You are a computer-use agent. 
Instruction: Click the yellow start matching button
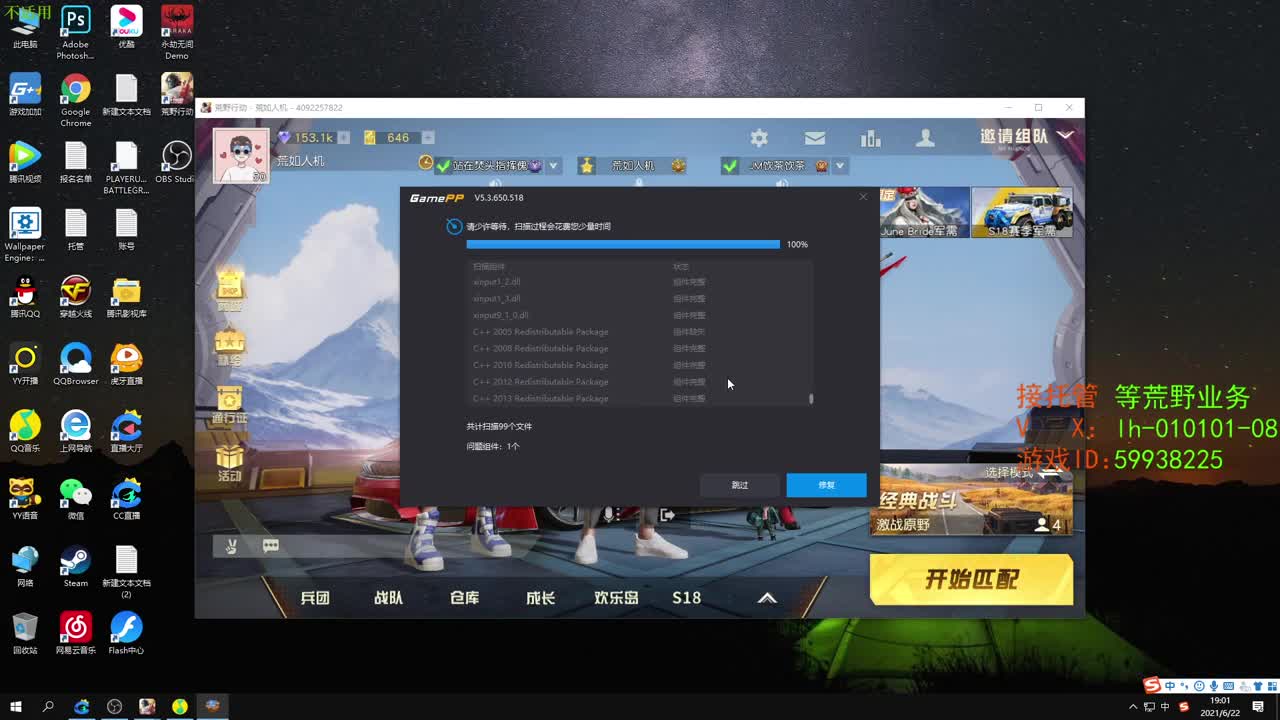(971, 580)
